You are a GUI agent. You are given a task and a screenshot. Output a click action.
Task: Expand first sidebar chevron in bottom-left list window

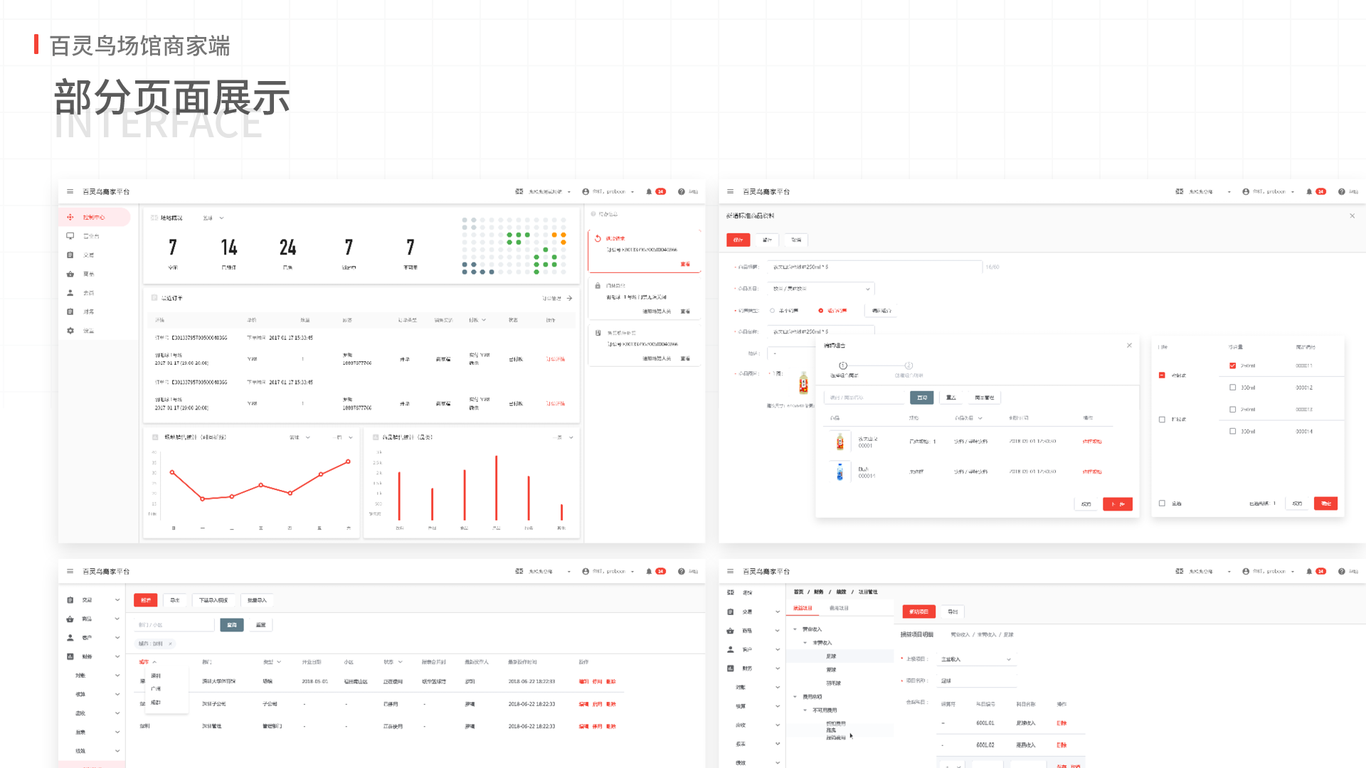[117, 600]
